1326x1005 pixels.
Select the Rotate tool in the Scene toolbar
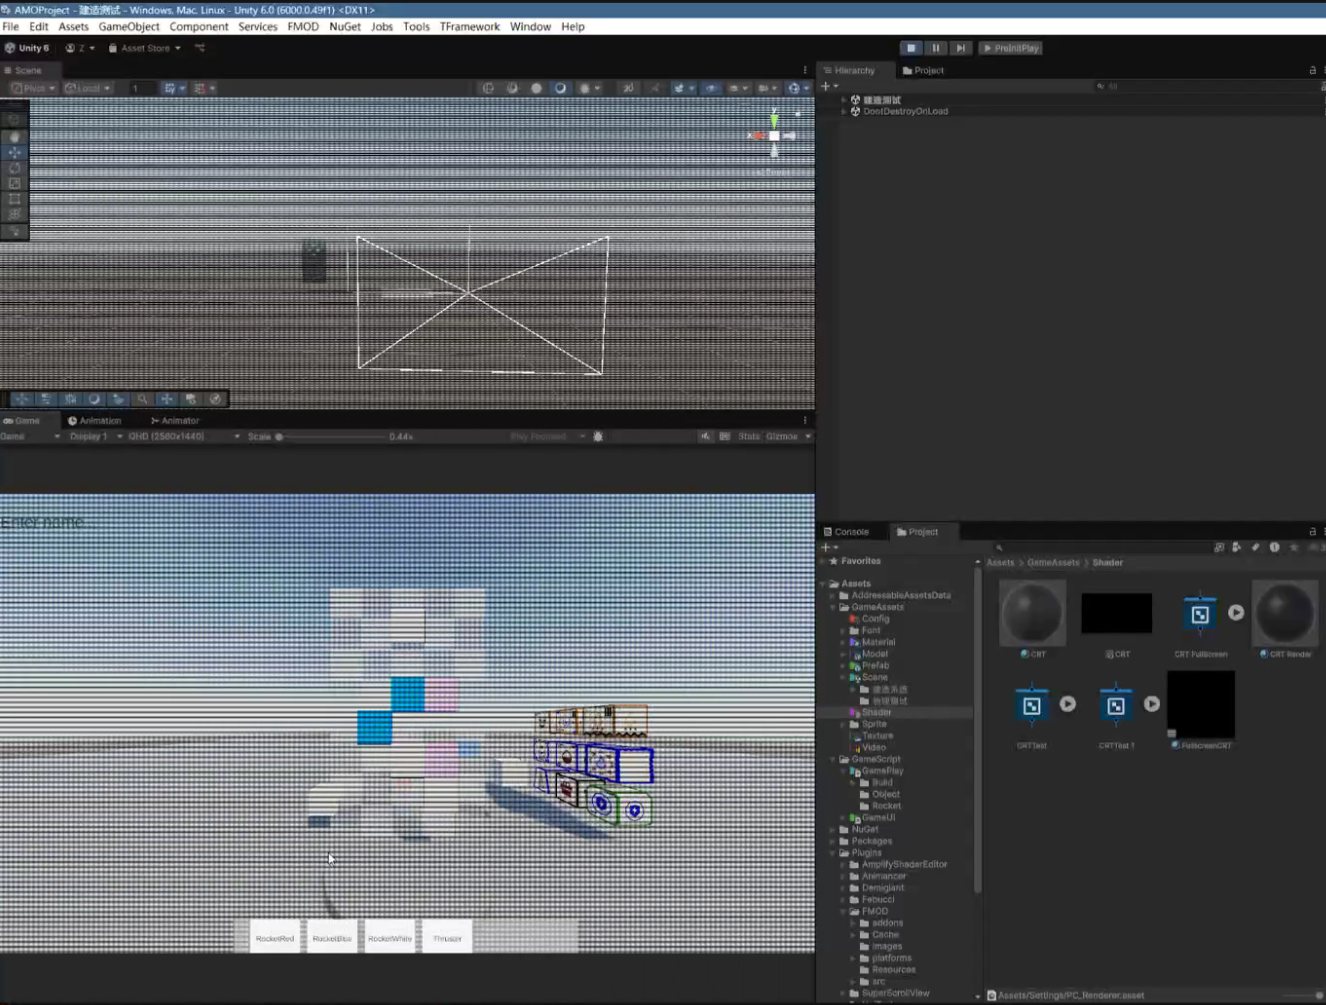(x=14, y=168)
